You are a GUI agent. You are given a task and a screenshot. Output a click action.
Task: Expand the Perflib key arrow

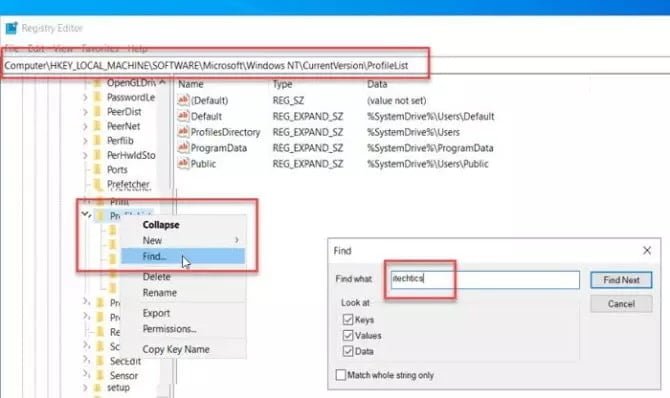[85, 141]
